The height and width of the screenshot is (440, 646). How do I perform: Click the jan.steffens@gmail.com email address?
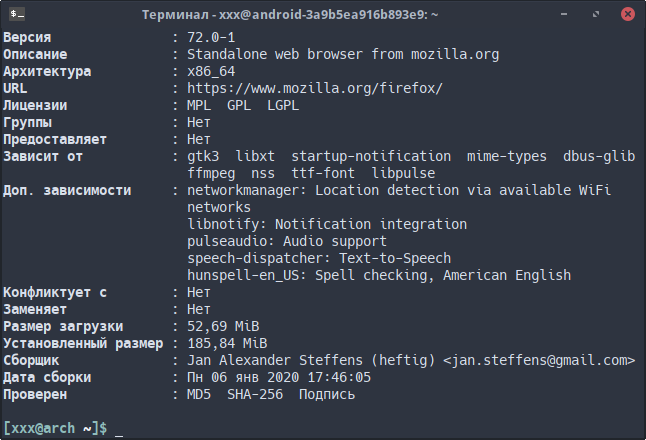[x=539, y=360]
